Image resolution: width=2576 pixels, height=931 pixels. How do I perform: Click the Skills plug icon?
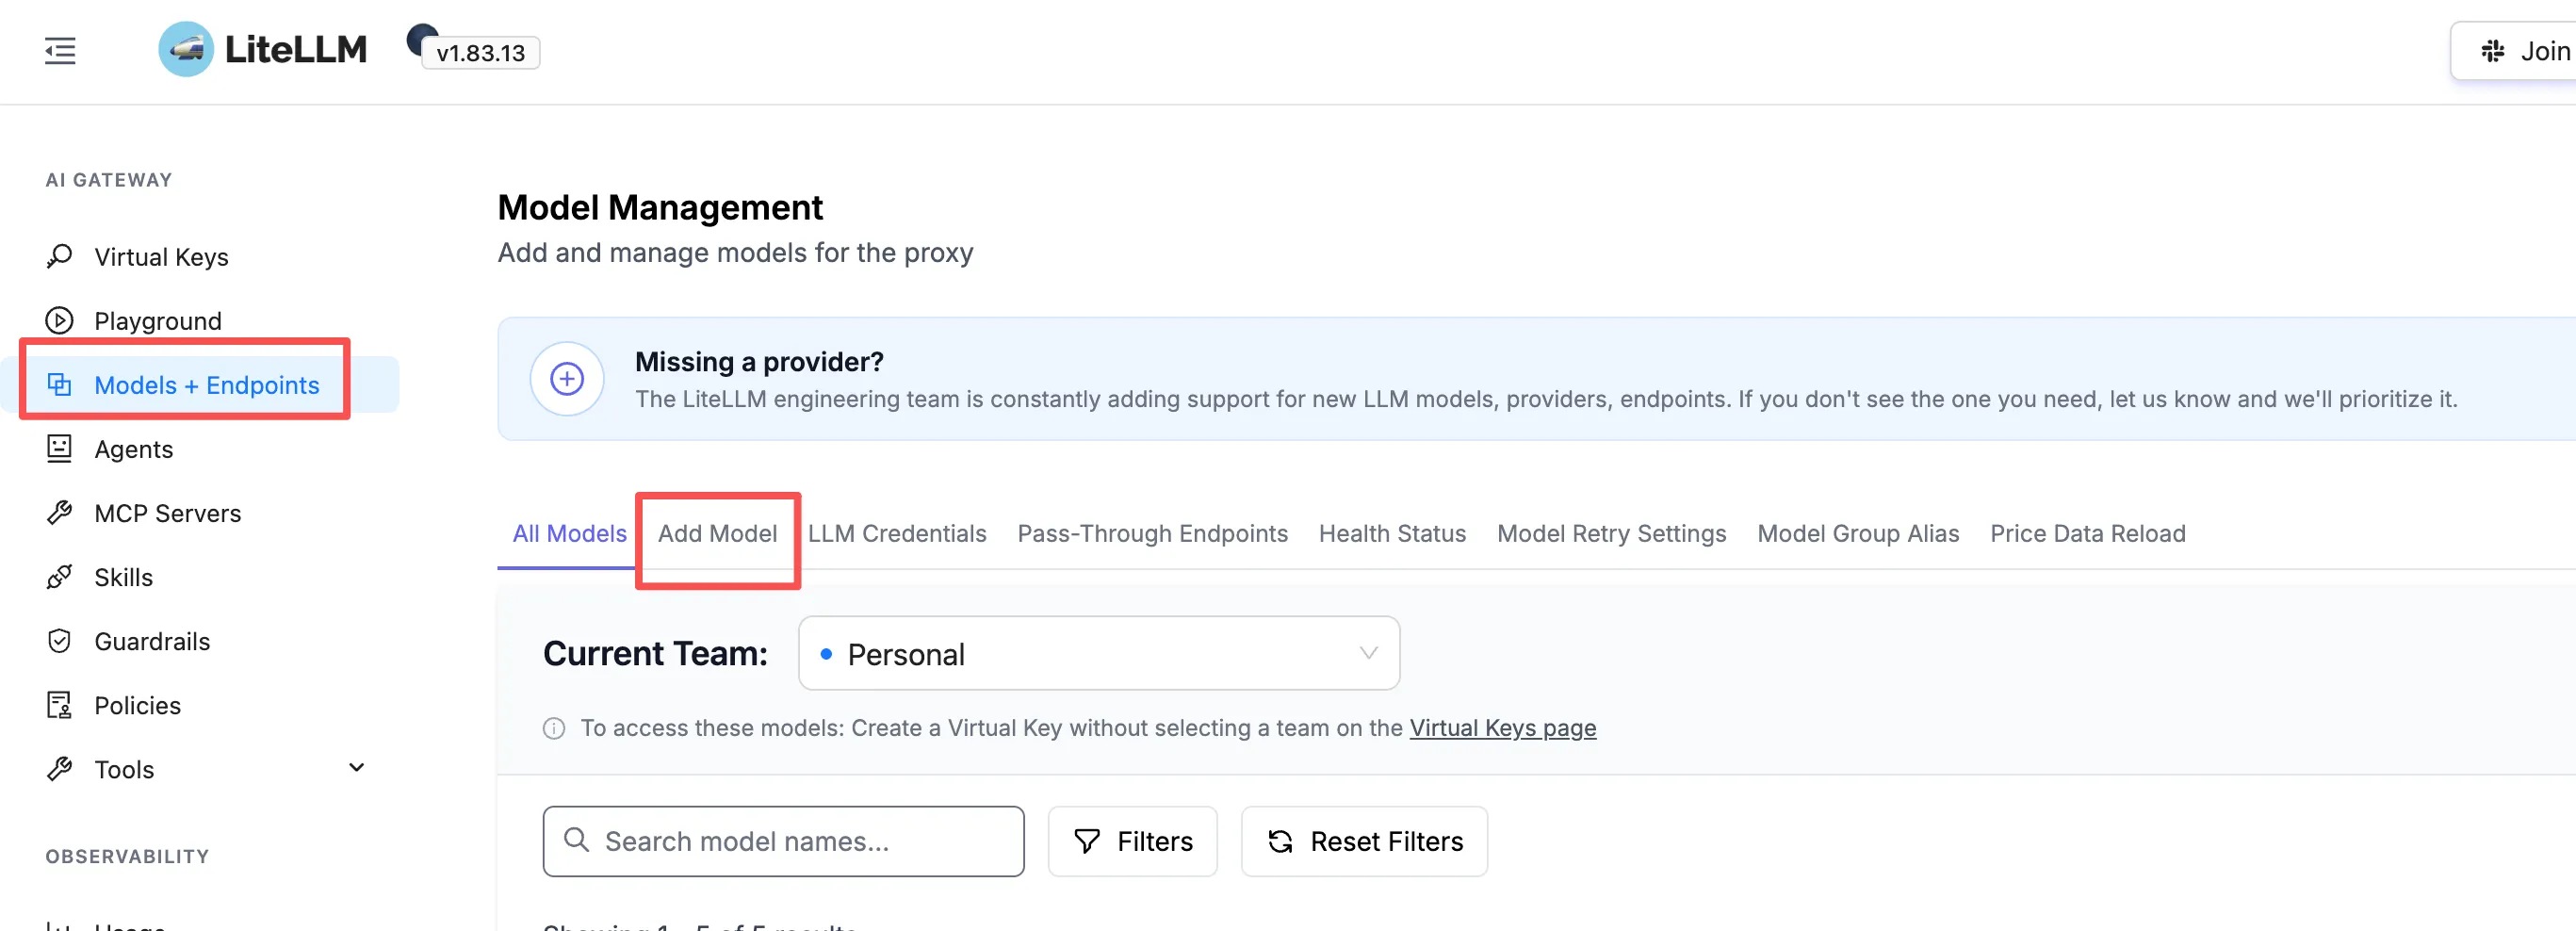(x=59, y=577)
